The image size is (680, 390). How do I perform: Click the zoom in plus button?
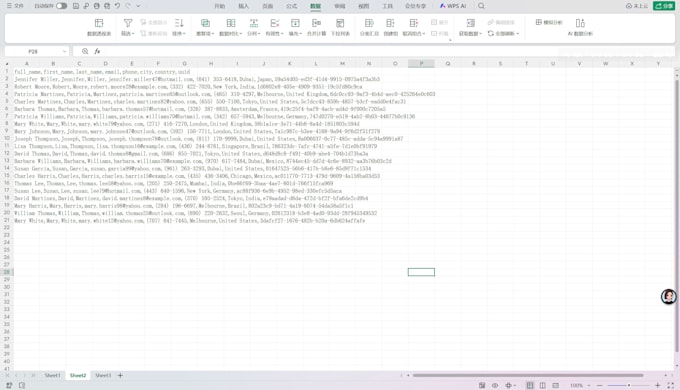click(x=657, y=385)
